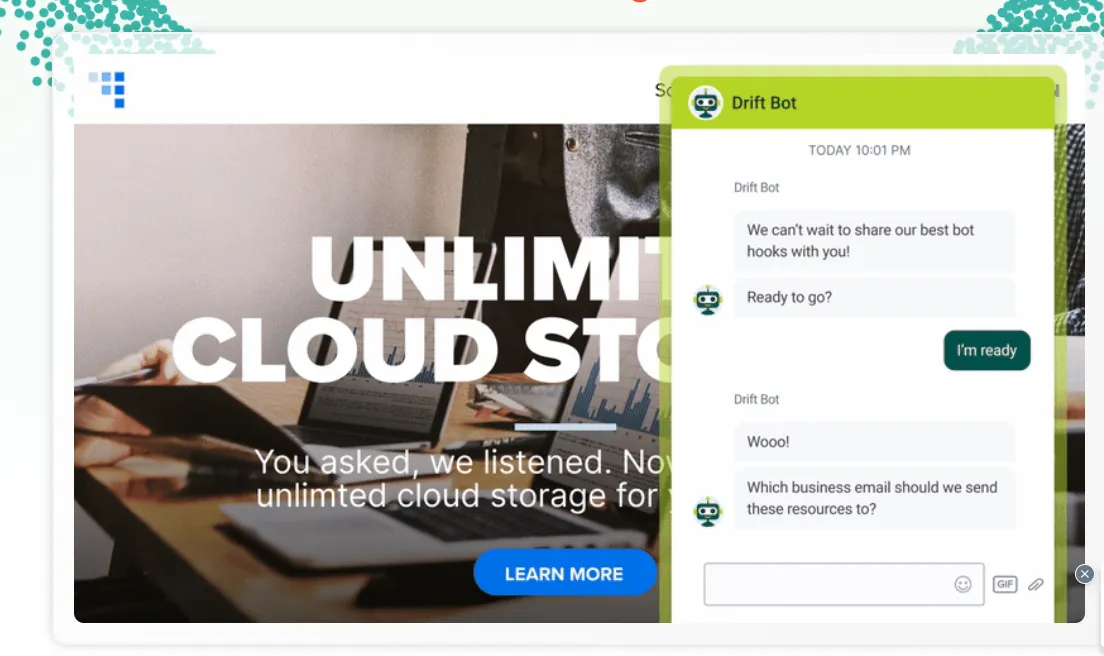Click bot avatar beside 'Ready to go?'
Viewport: 1104px width, 656px height.
tap(708, 300)
